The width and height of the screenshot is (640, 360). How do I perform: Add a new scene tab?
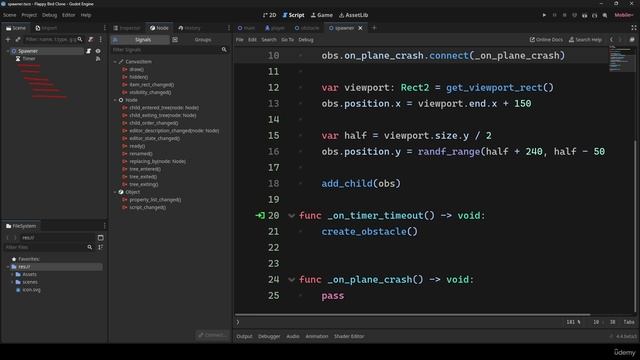[x=374, y=28]
